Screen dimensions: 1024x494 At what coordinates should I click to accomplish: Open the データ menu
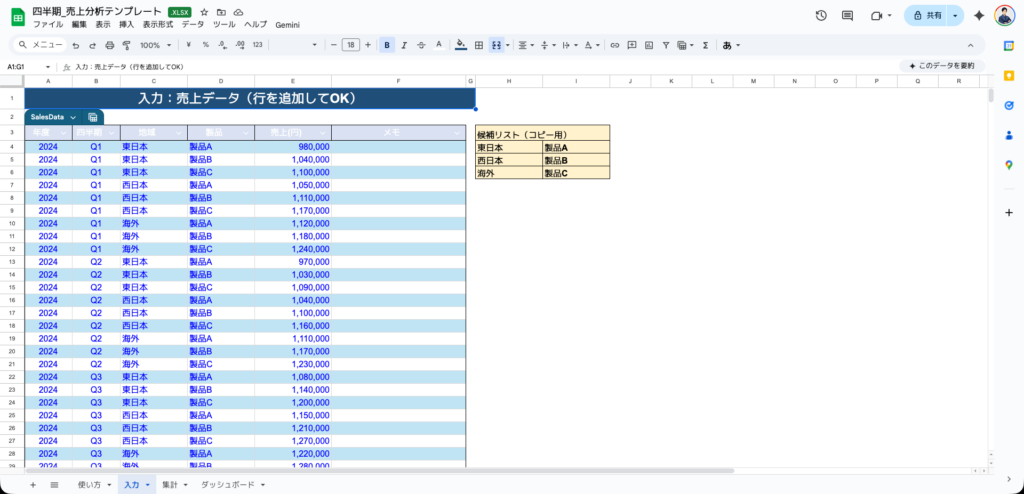[192, 23]
